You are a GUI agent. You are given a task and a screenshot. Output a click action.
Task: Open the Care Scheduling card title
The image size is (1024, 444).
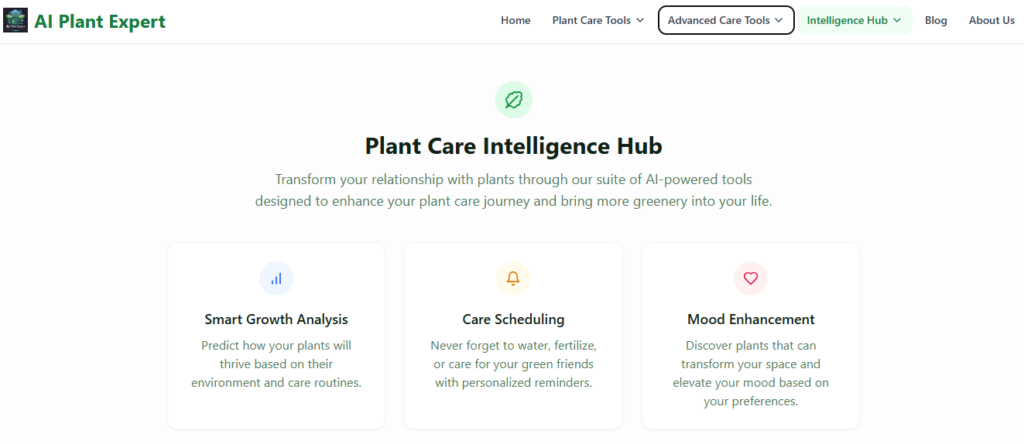[513, 320]
